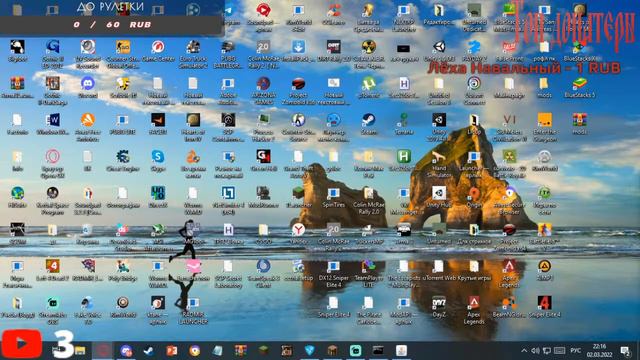Open the touch keyboard tray icon

(x=560, y=351)
